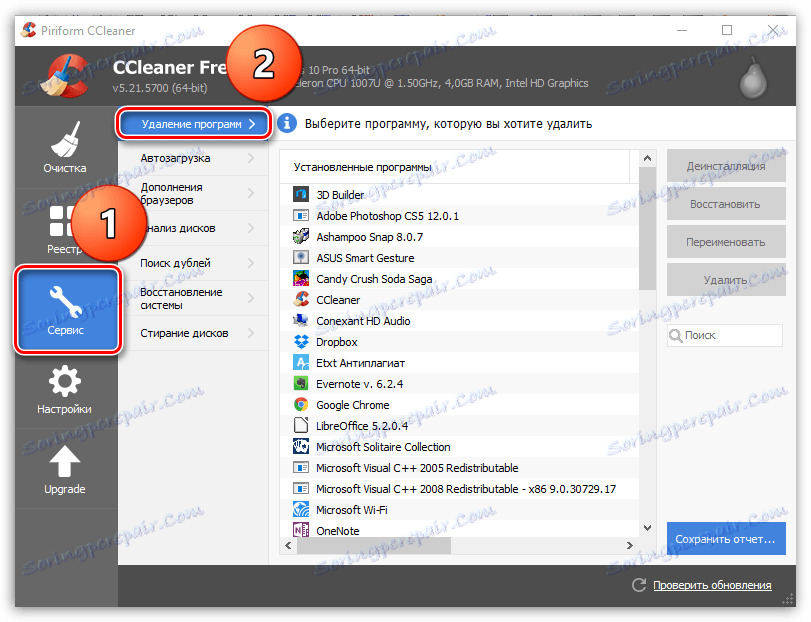The width and height of the screenshot is (811, 622).
Task: Click the Microsoft Solitaire Collection icon
Action: [301, 447]
